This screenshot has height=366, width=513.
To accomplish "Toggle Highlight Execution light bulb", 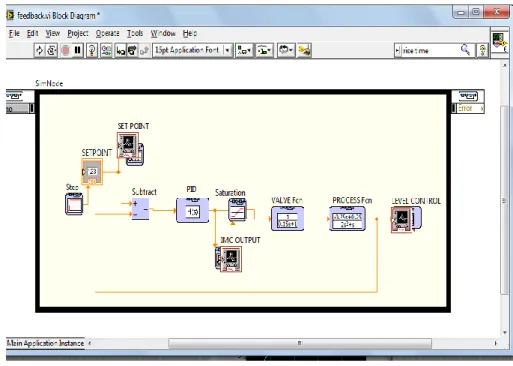I will coord(92,50).
